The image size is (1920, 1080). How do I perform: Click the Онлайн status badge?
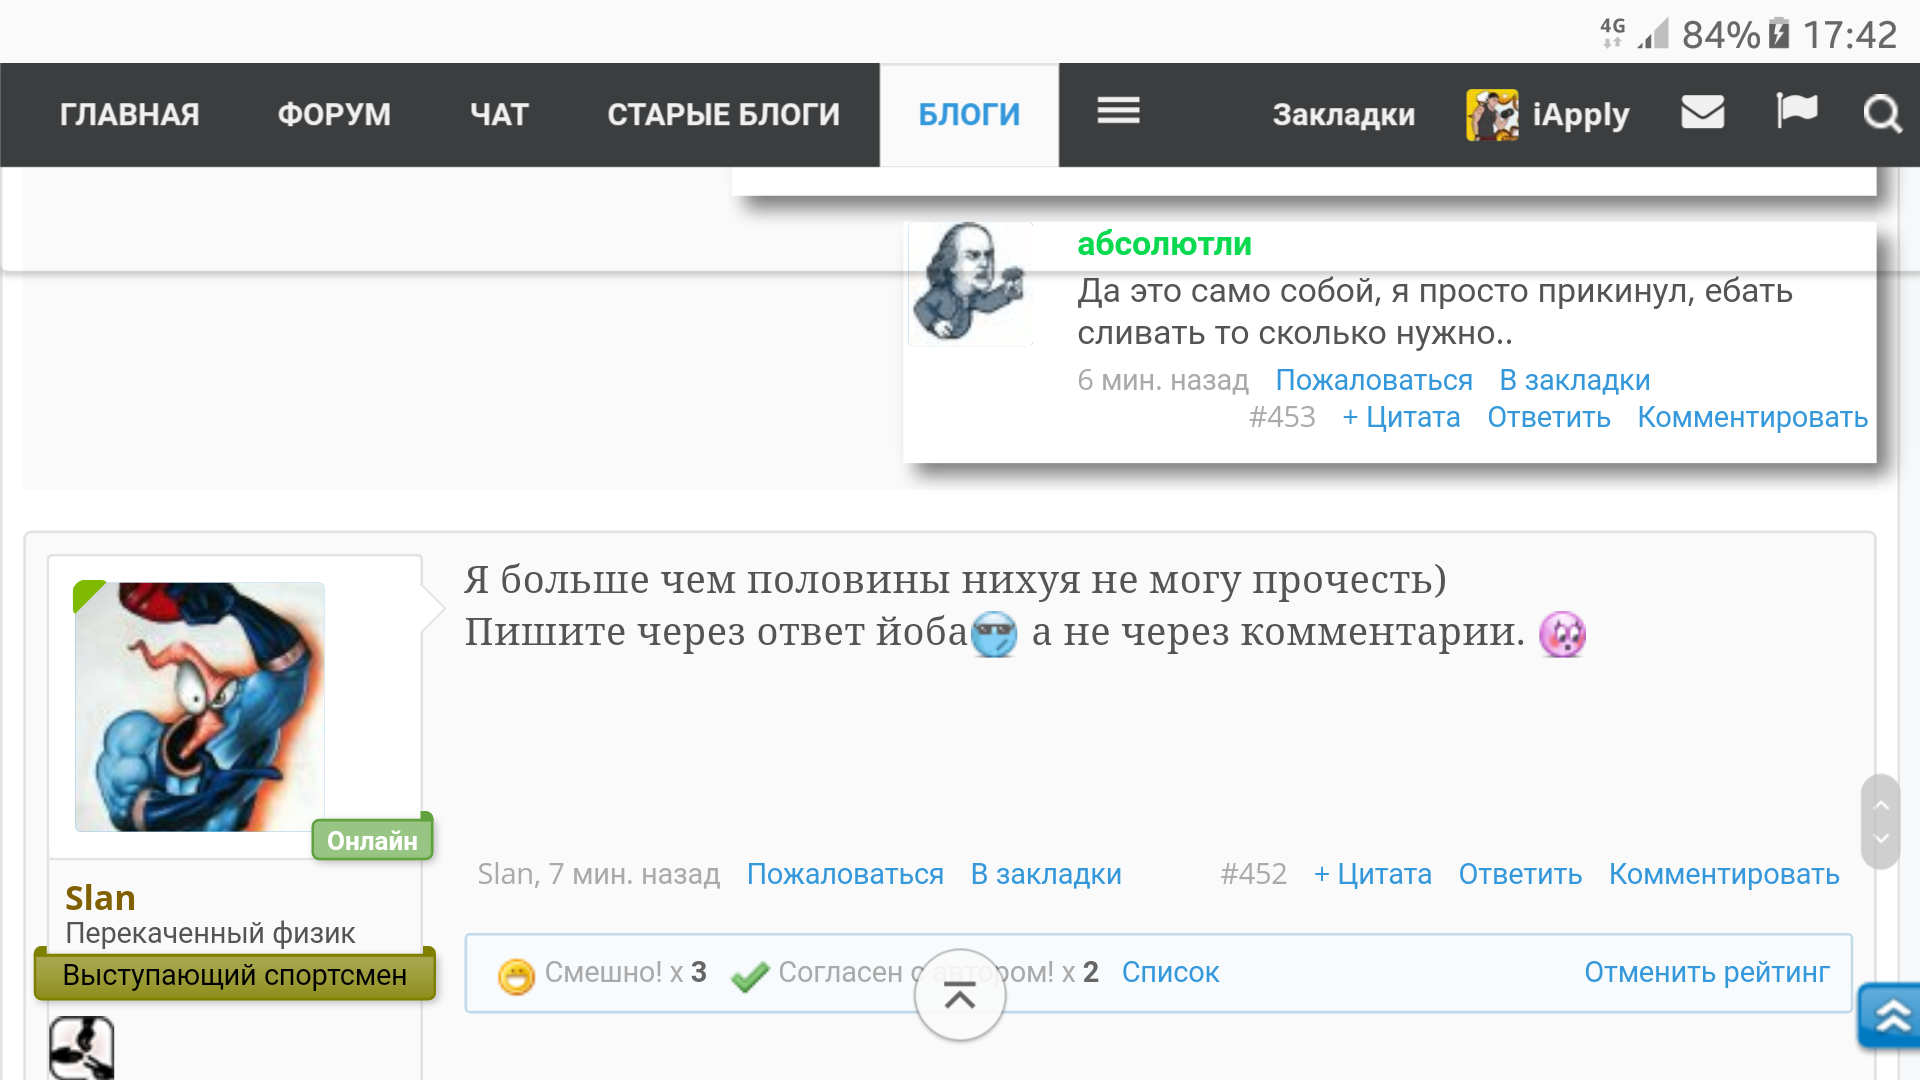click(x=372, y=840)
